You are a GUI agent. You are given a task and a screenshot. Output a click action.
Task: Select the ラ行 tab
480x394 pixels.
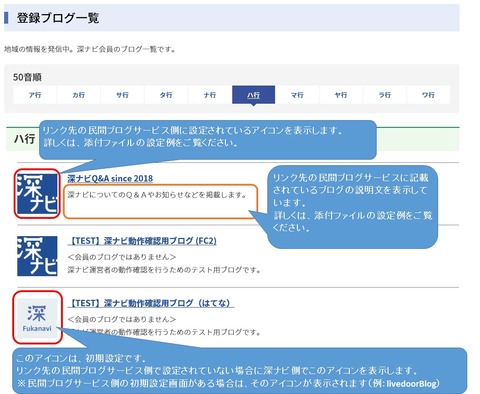tap(385, 95)
